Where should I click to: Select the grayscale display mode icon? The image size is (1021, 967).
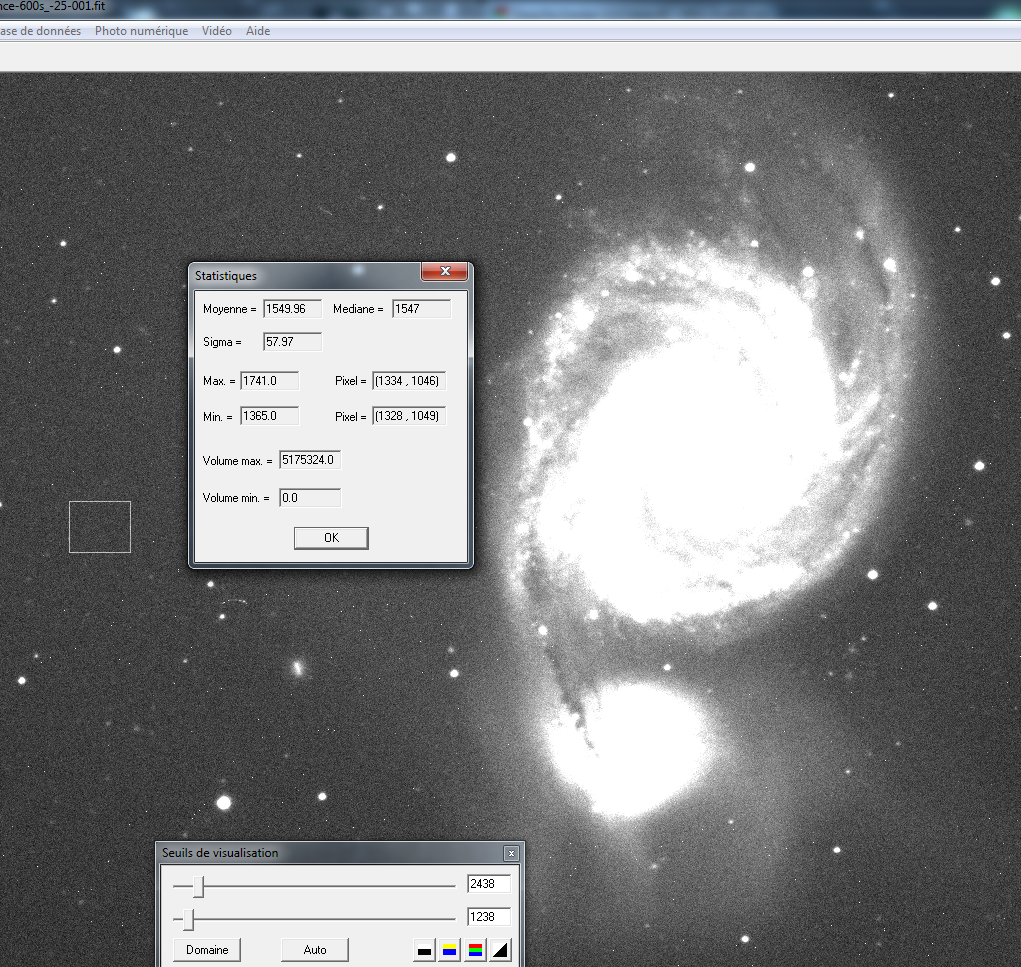pyautogui.click(x=424, y=949)
